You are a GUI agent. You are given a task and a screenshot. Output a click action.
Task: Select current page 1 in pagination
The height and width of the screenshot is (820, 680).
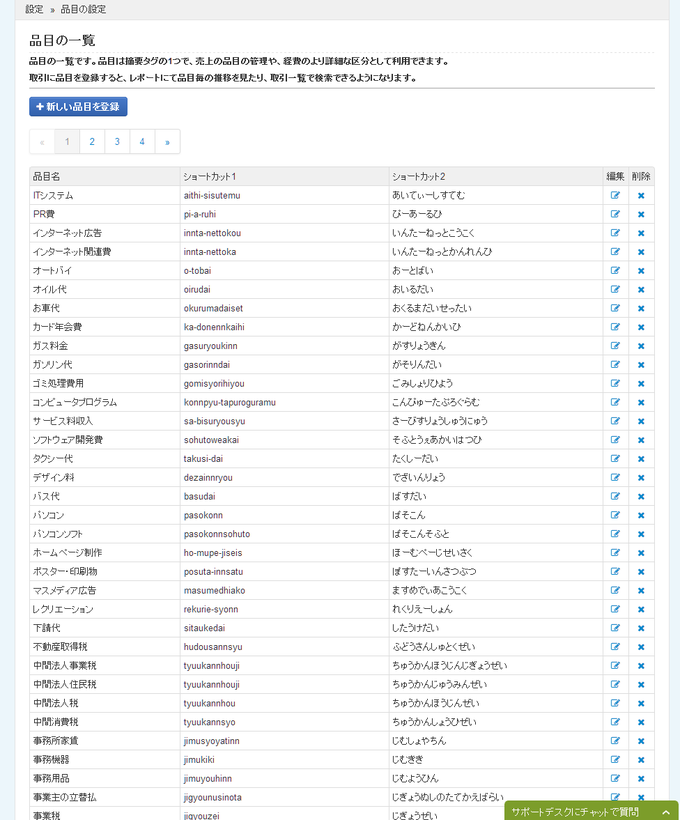coord(67,142)
